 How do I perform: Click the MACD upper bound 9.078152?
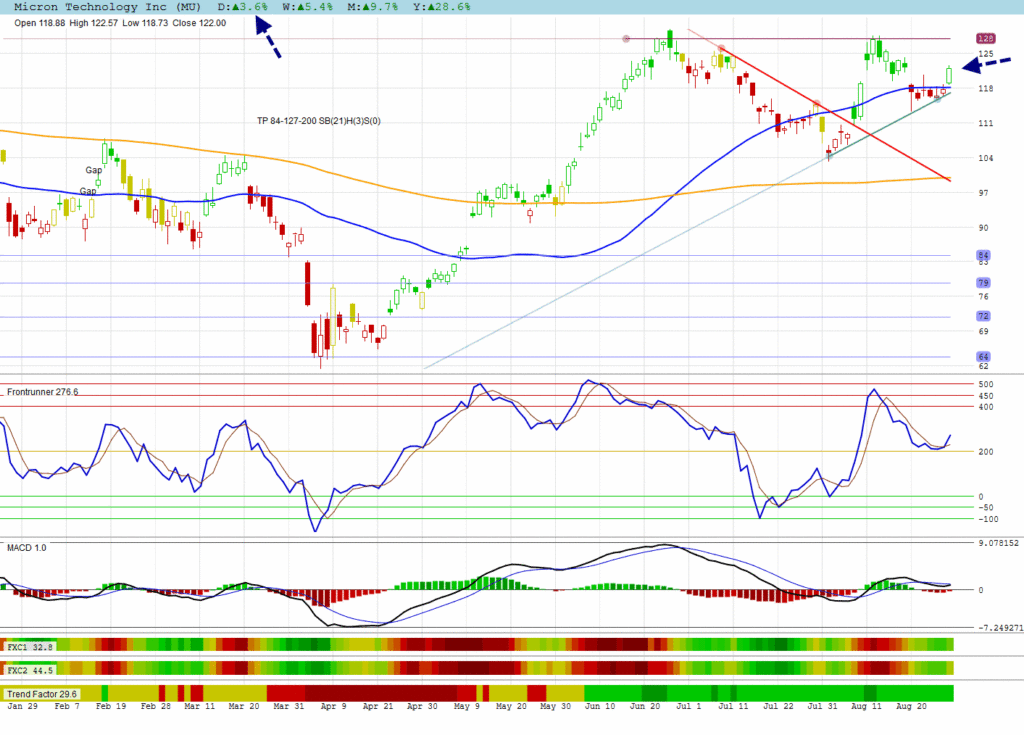999,543
